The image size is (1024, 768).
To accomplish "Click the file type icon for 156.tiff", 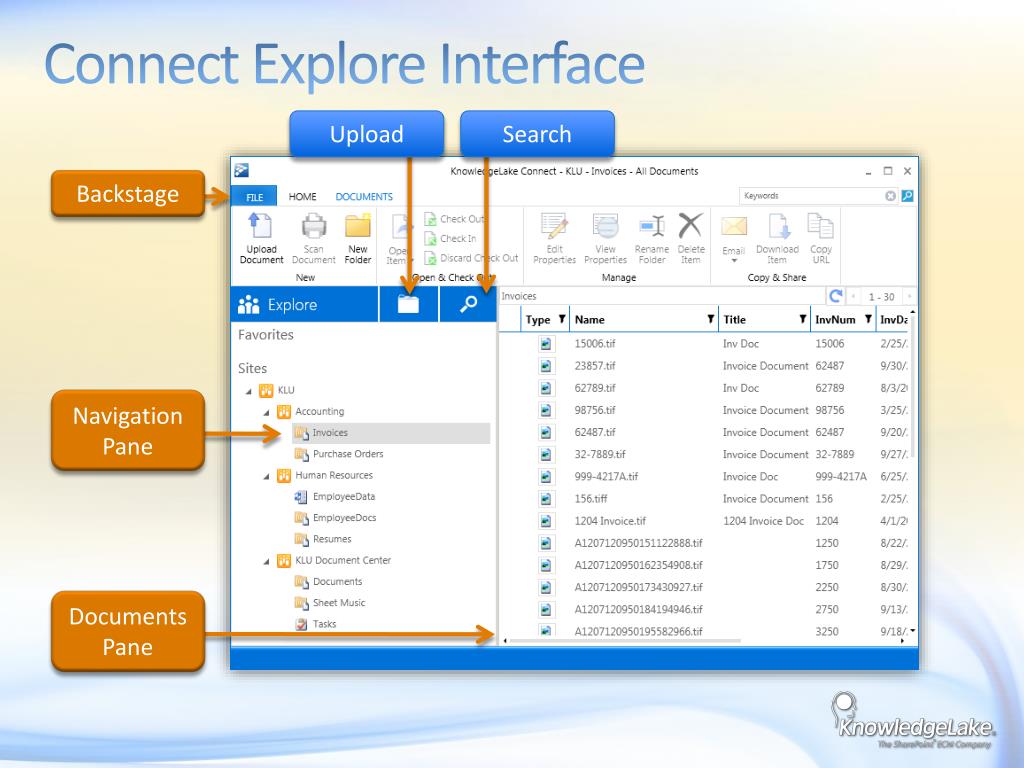I will click(x=546, y=499).
